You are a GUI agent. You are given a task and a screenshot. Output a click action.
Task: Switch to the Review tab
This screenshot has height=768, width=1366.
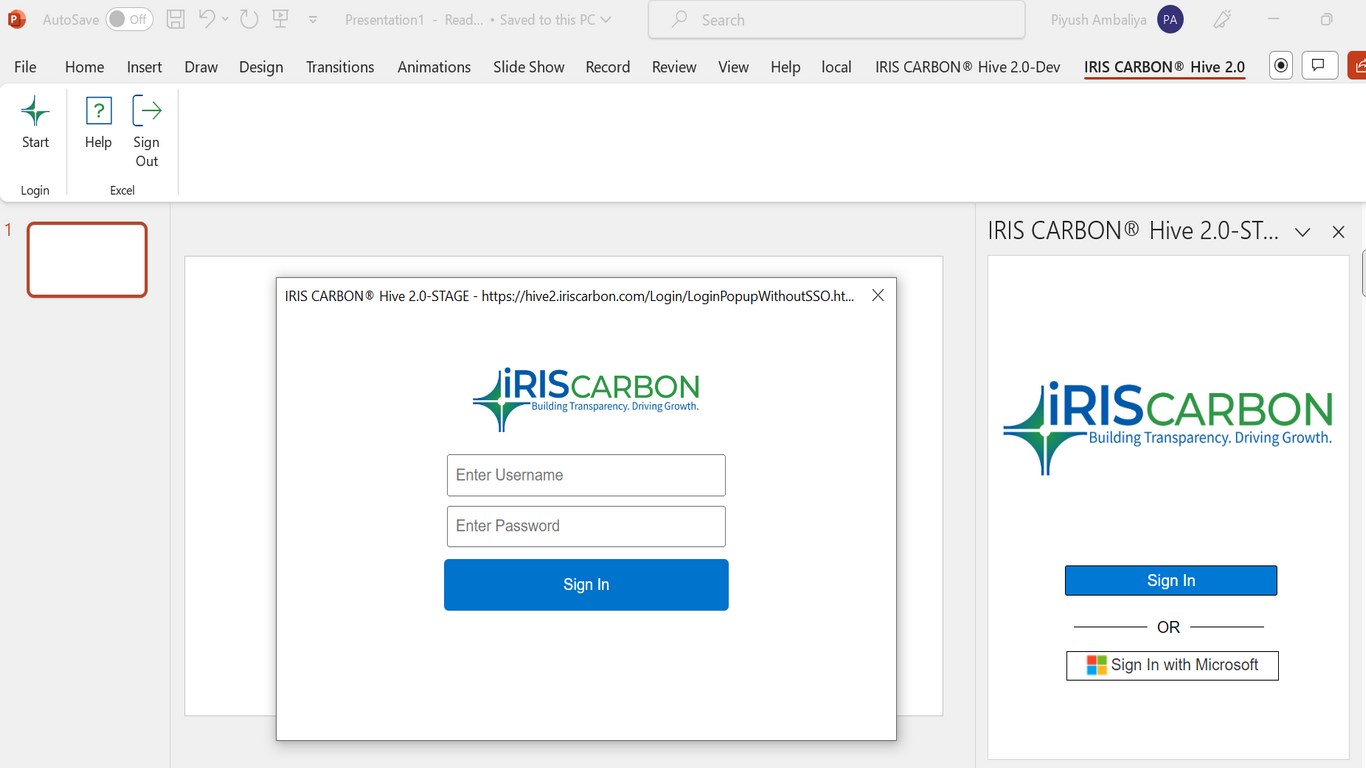point(674,67)
